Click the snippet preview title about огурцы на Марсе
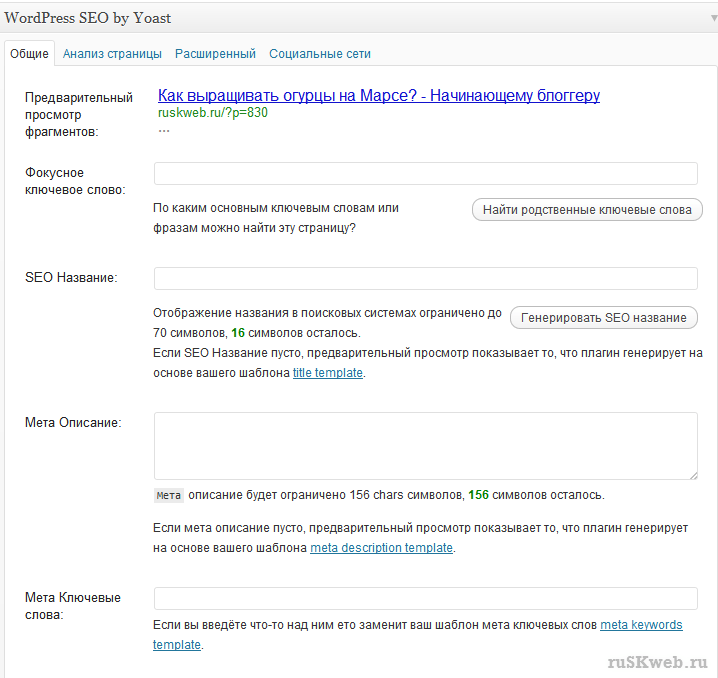 tap(378, 96)
